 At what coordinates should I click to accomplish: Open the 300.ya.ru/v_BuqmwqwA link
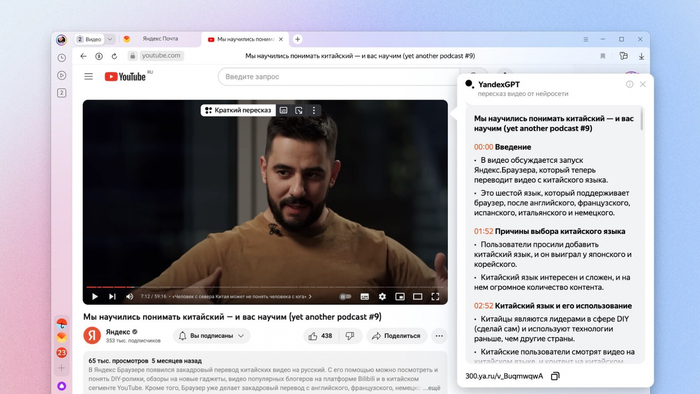pos(504,376)
